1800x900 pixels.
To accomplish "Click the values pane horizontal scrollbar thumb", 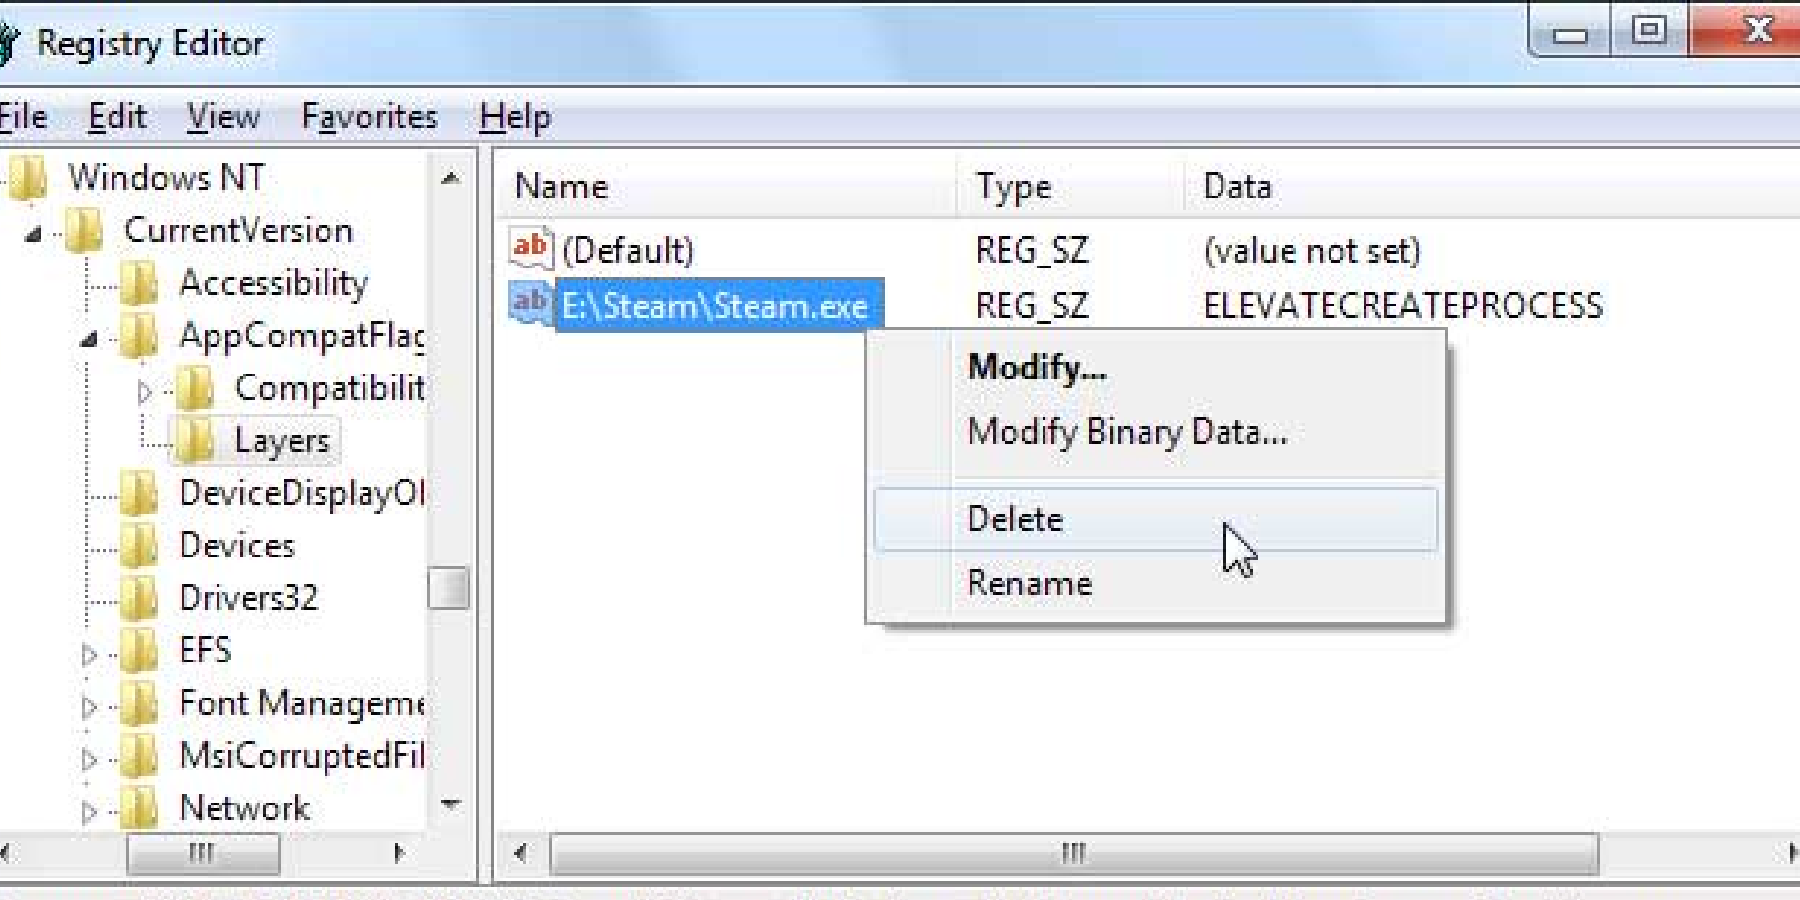I will coord(1074,853).
